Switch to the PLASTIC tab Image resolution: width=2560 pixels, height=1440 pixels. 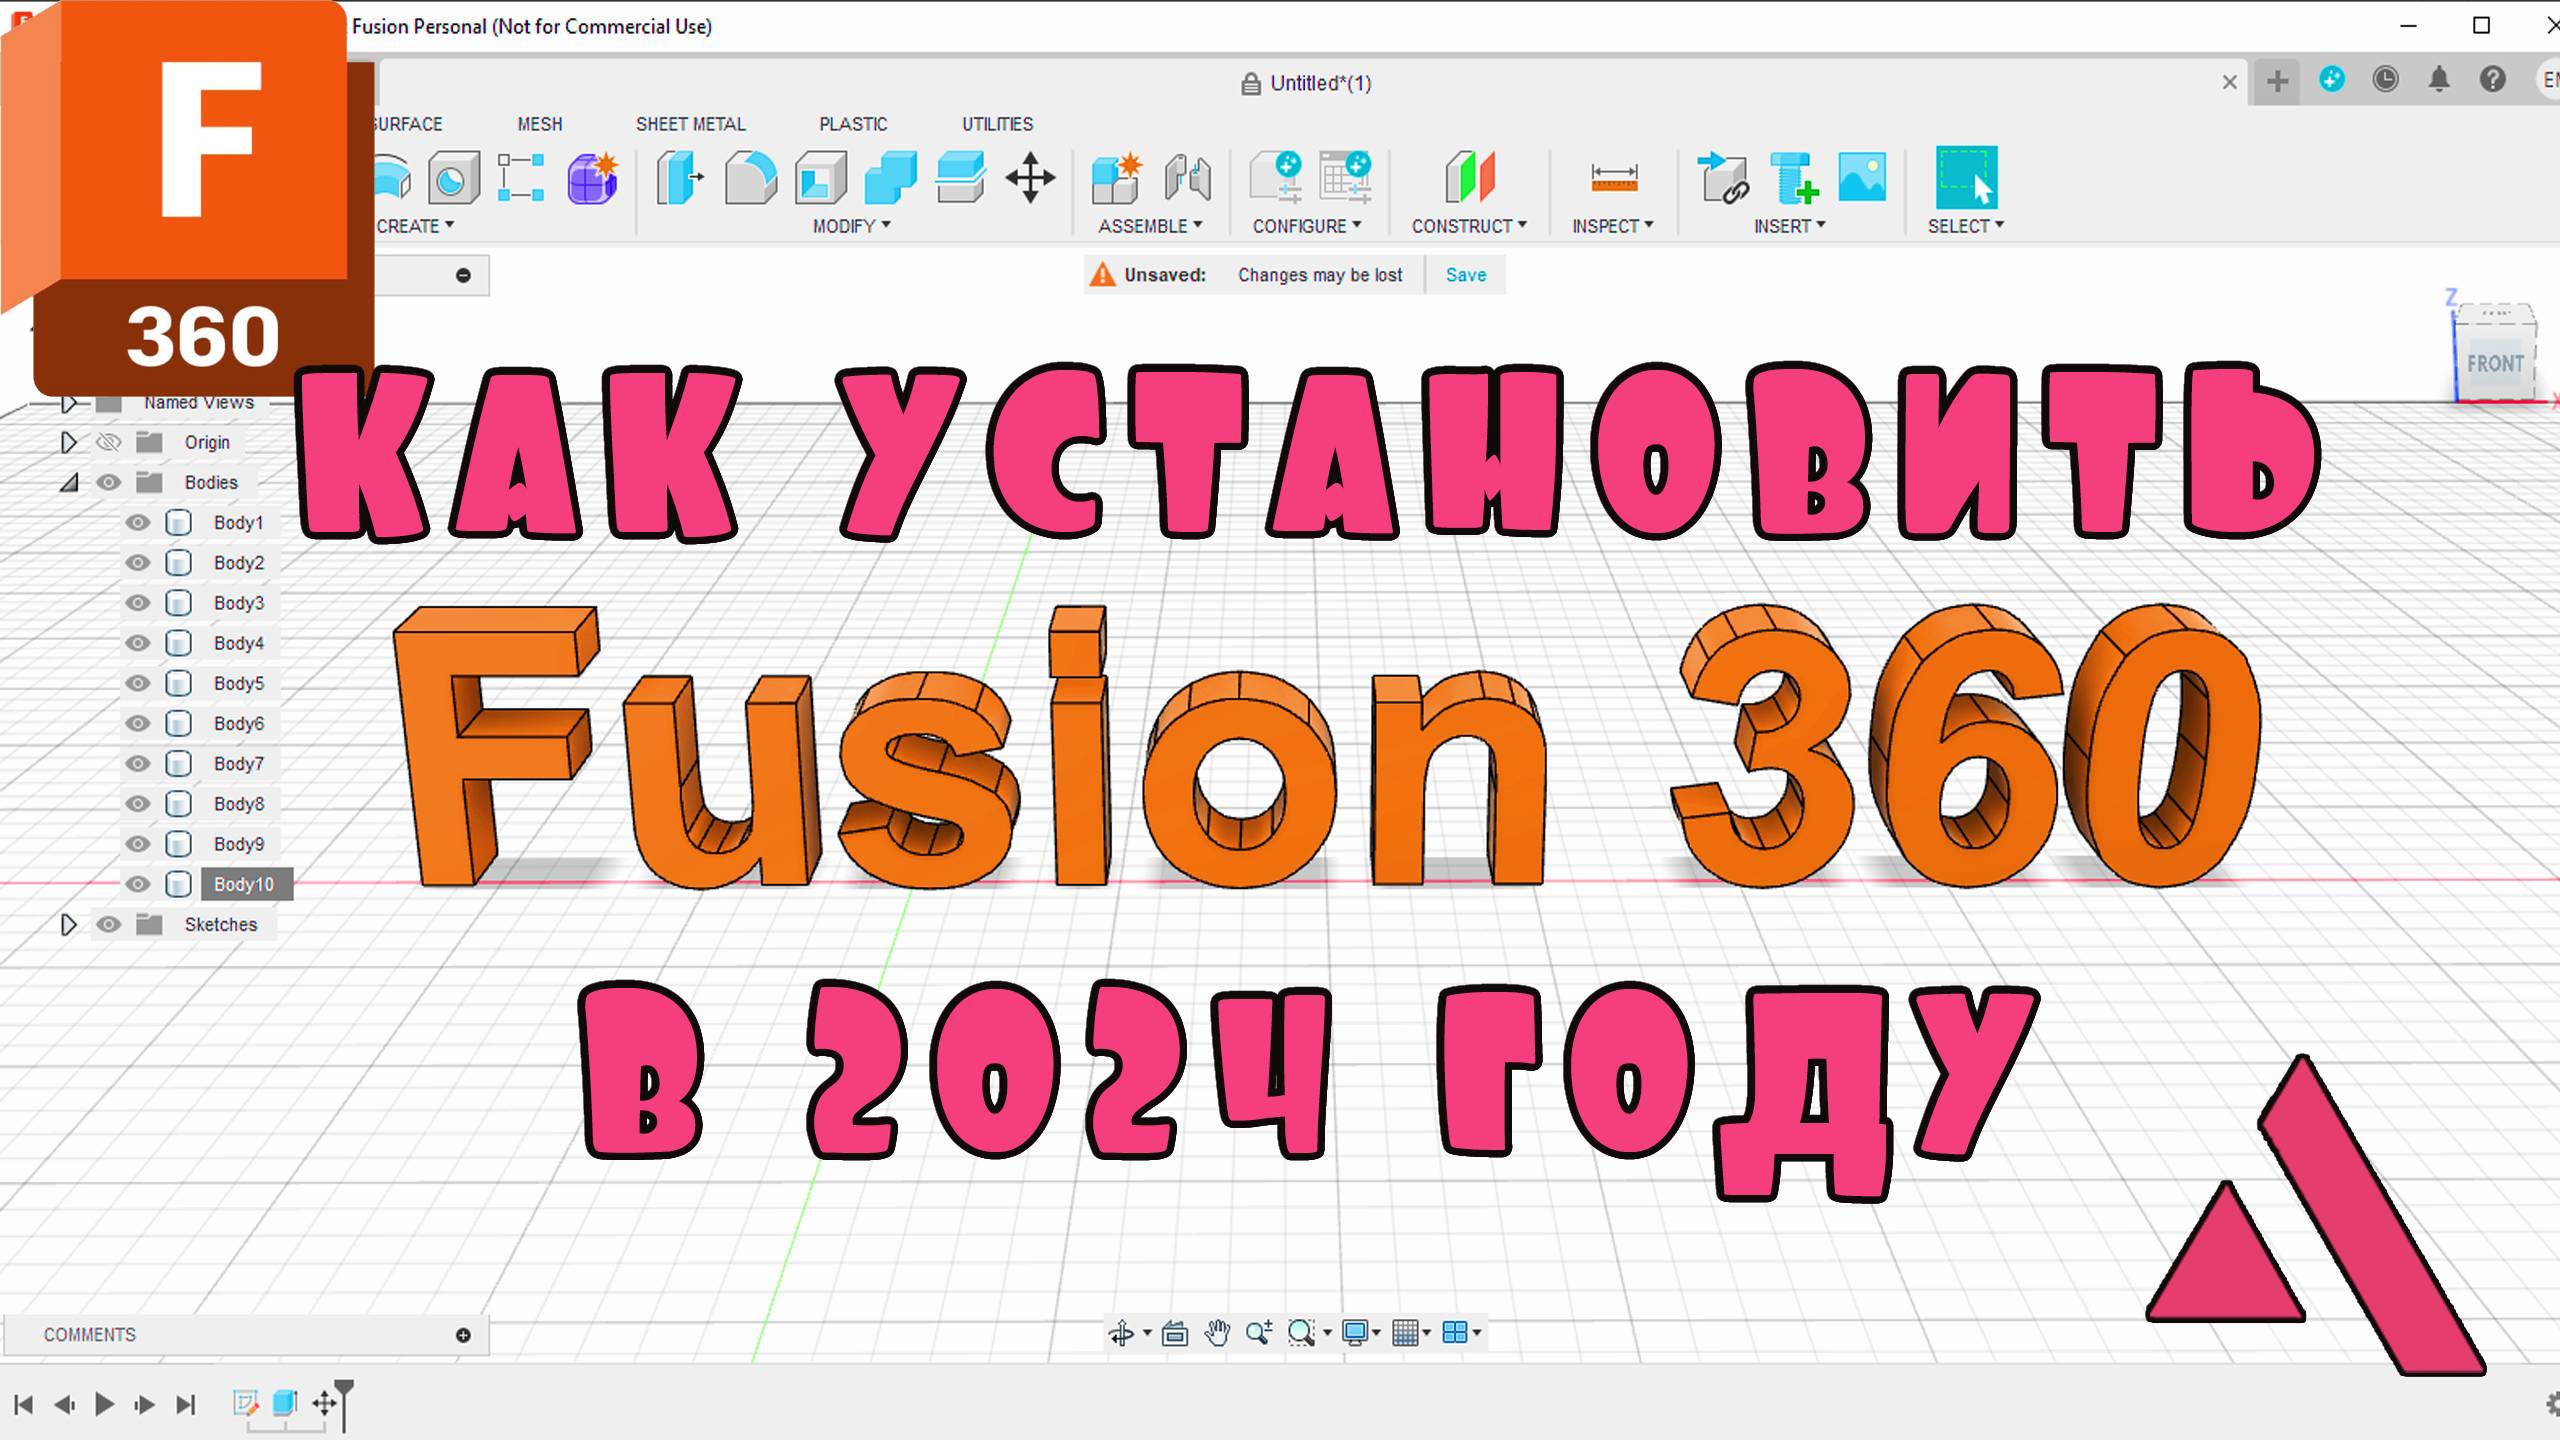[x=853, y=124]
